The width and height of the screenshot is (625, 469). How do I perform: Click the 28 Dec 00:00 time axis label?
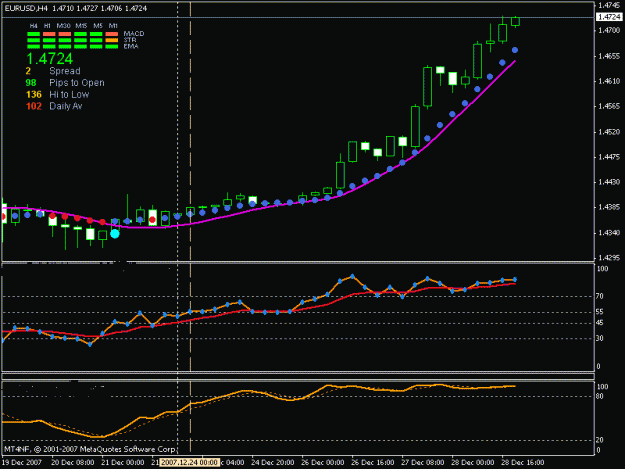tap(473, 463)
